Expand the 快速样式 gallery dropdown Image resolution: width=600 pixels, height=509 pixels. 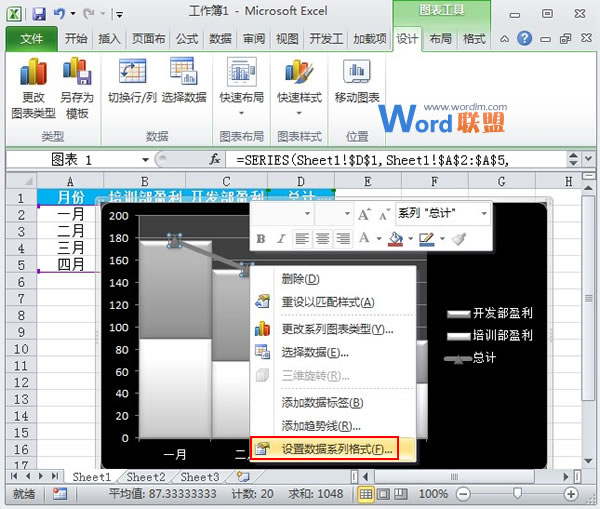point(300,113)
